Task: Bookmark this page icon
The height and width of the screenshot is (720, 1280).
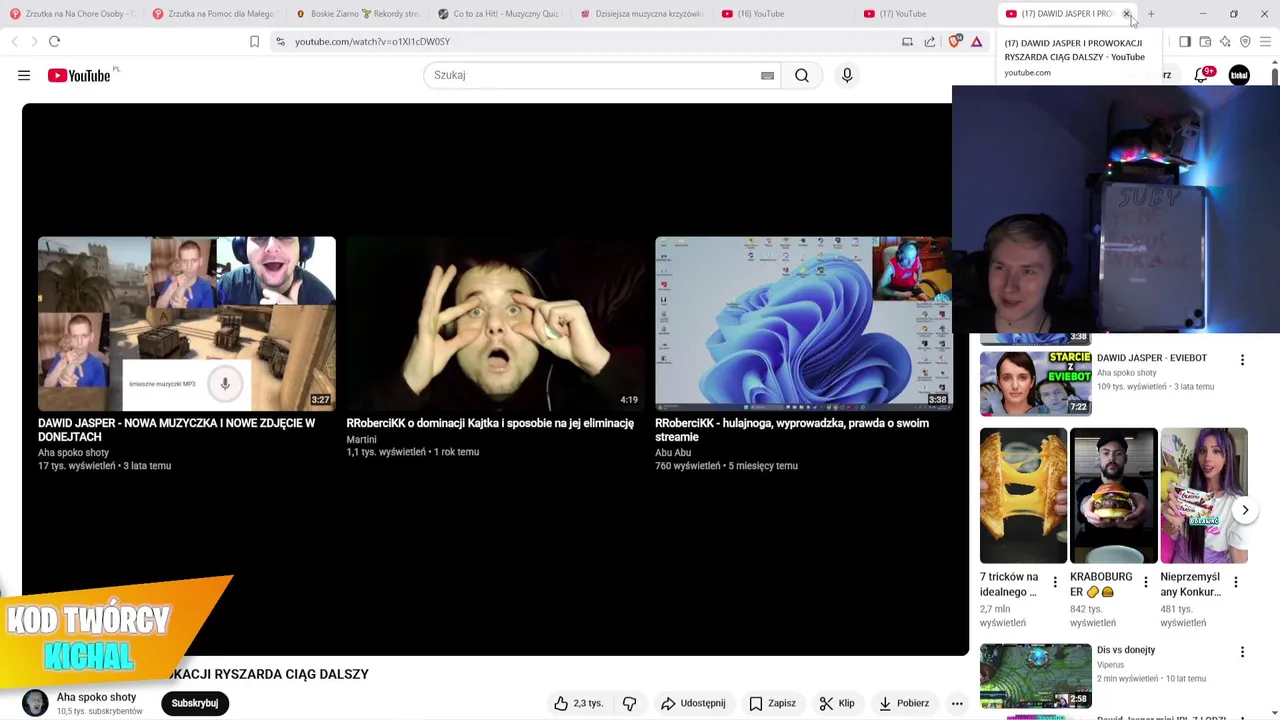Action: (x=254, y=41)
